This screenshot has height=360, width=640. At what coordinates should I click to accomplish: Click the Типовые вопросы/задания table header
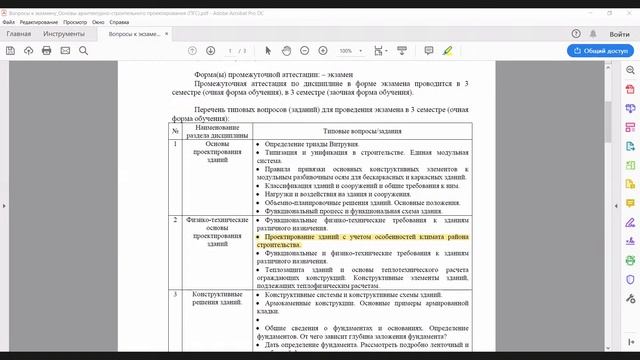(362, 131)
